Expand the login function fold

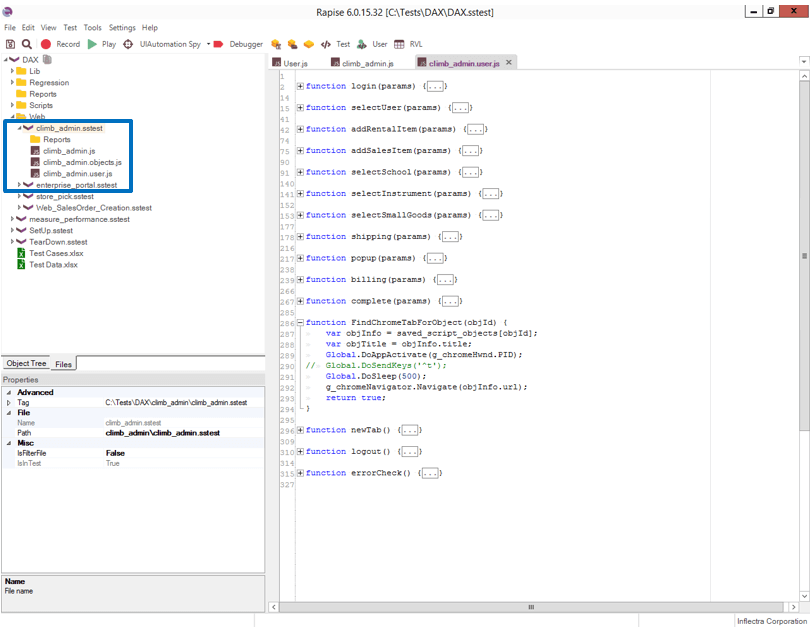[x=300, y=86]
